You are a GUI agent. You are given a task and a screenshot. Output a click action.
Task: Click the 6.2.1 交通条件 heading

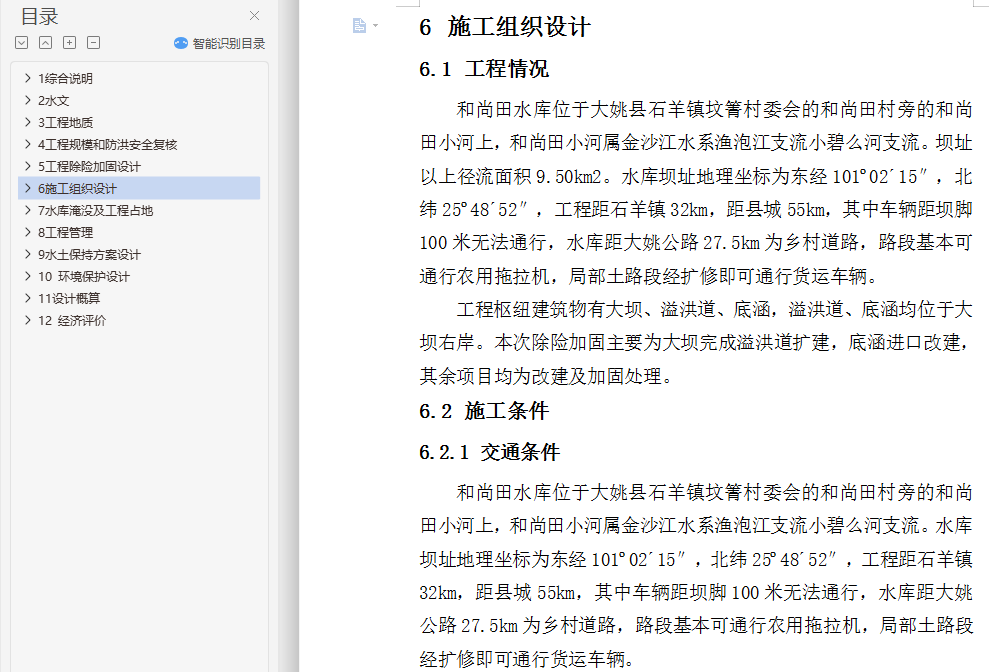click(x=489, y=452)
